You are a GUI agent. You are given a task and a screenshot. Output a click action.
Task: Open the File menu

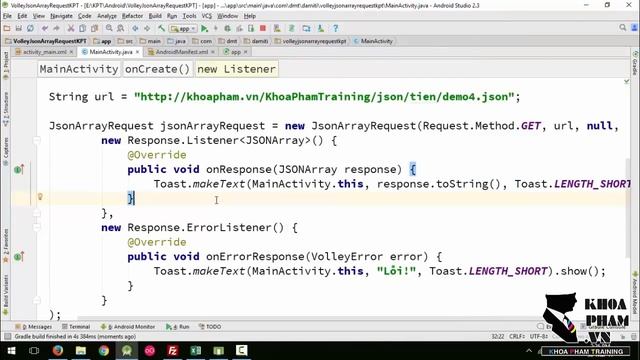coord(7,16)
